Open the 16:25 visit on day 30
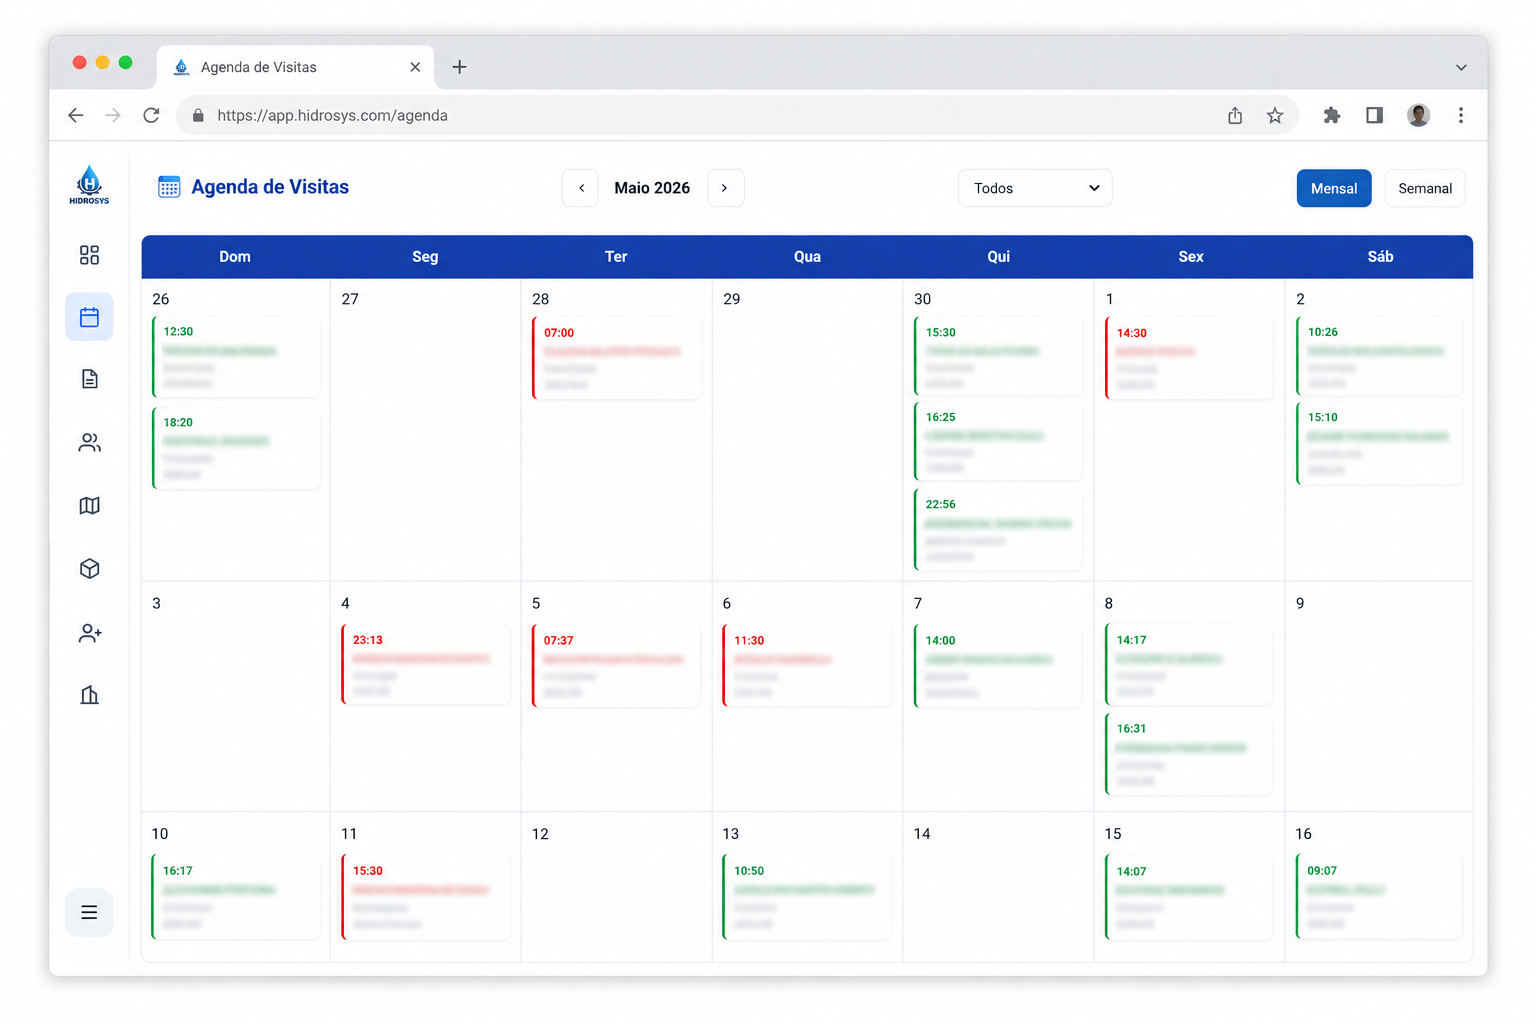This screenshot has width=1536, height=1024. [998, 441]
